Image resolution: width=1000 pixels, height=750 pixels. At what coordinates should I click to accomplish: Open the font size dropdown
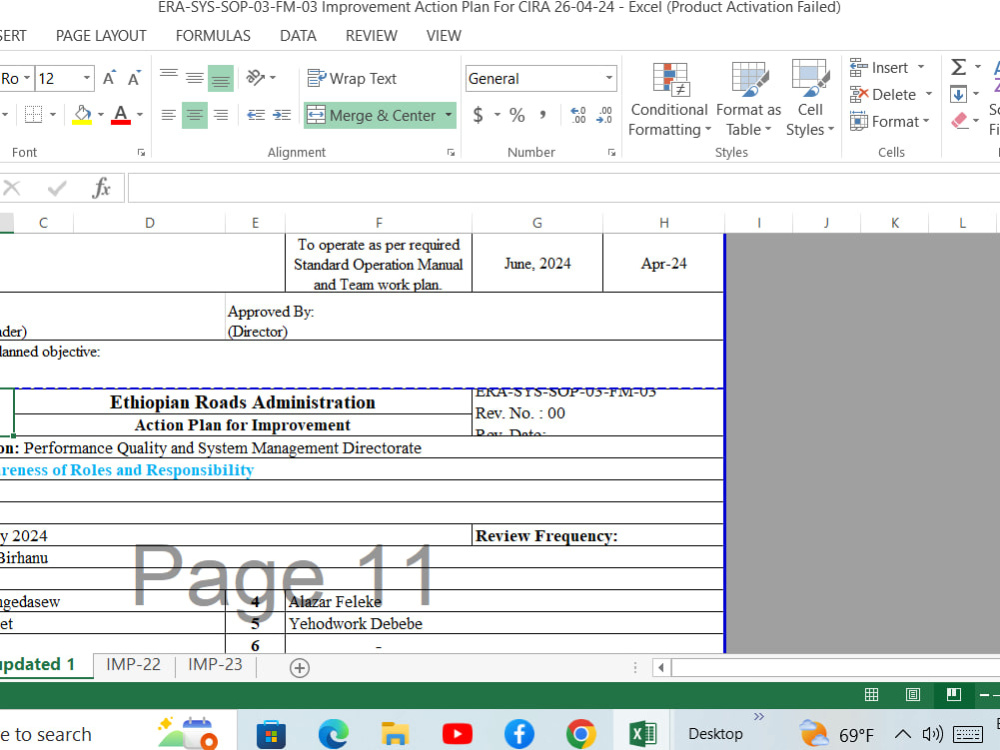(x=87, y=78)
